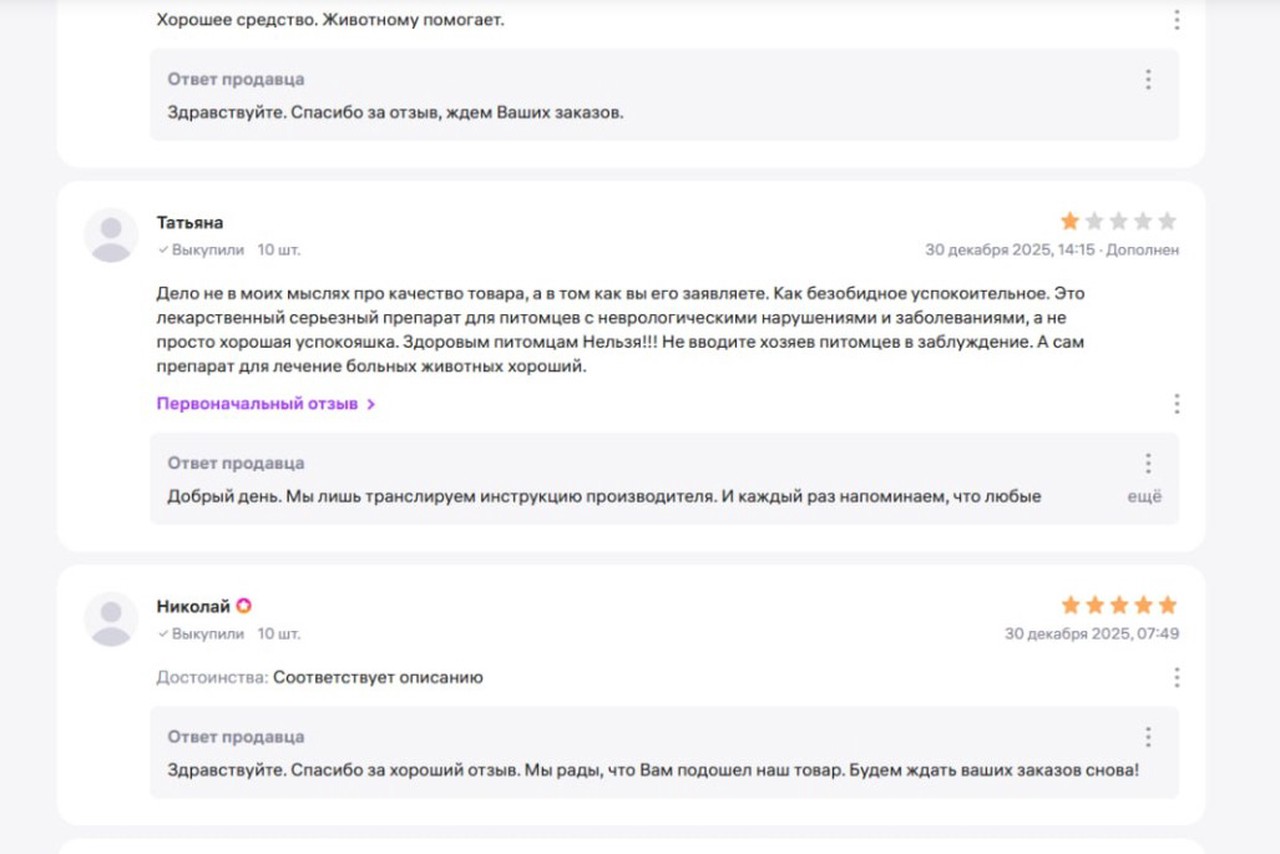1280x854 pixels.
Task: Expand seller reply with "ещё"
Action: [x=1144, y=496]
